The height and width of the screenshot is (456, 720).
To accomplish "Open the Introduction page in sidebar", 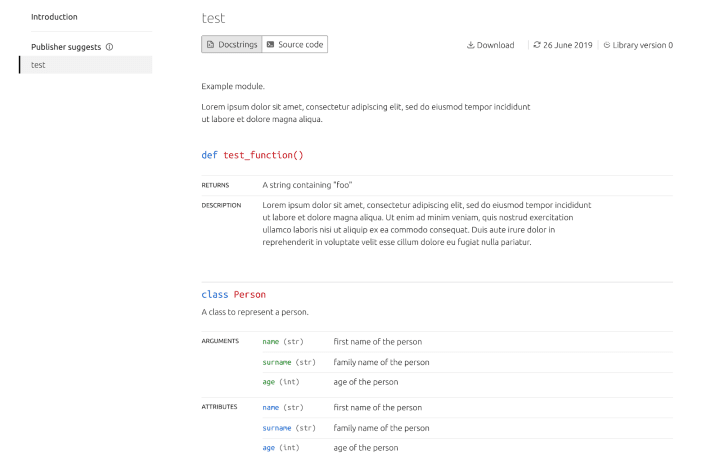I will pos(54,17).
